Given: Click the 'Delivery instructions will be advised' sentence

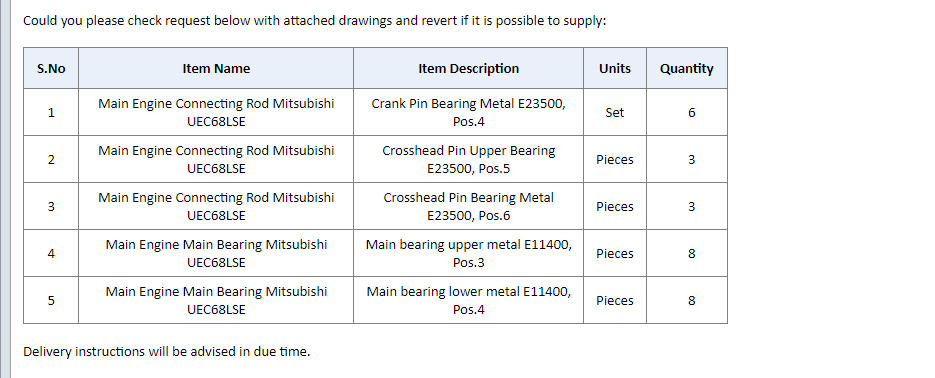Looking at the screenshot, I should pyautogui.click(x=167, y=352).
